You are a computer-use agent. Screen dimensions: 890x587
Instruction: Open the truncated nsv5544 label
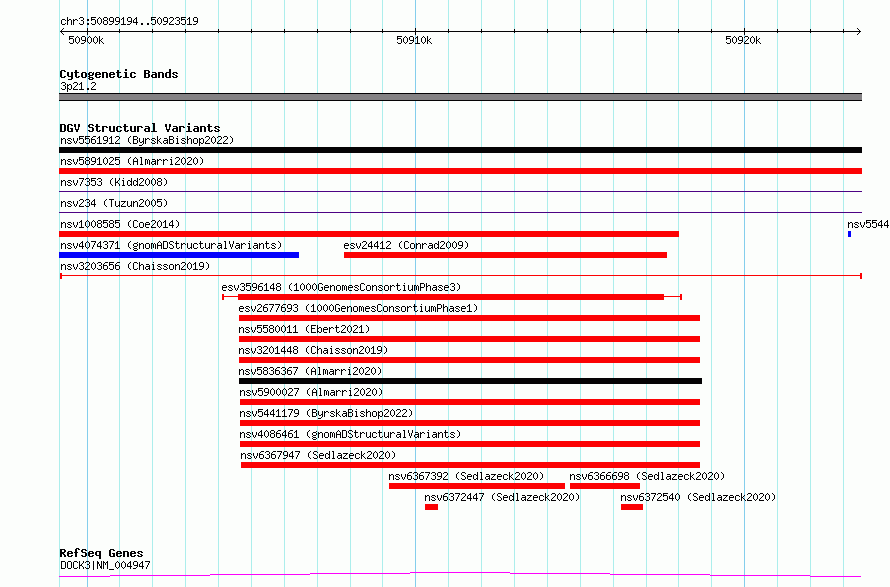pos(868,224)
